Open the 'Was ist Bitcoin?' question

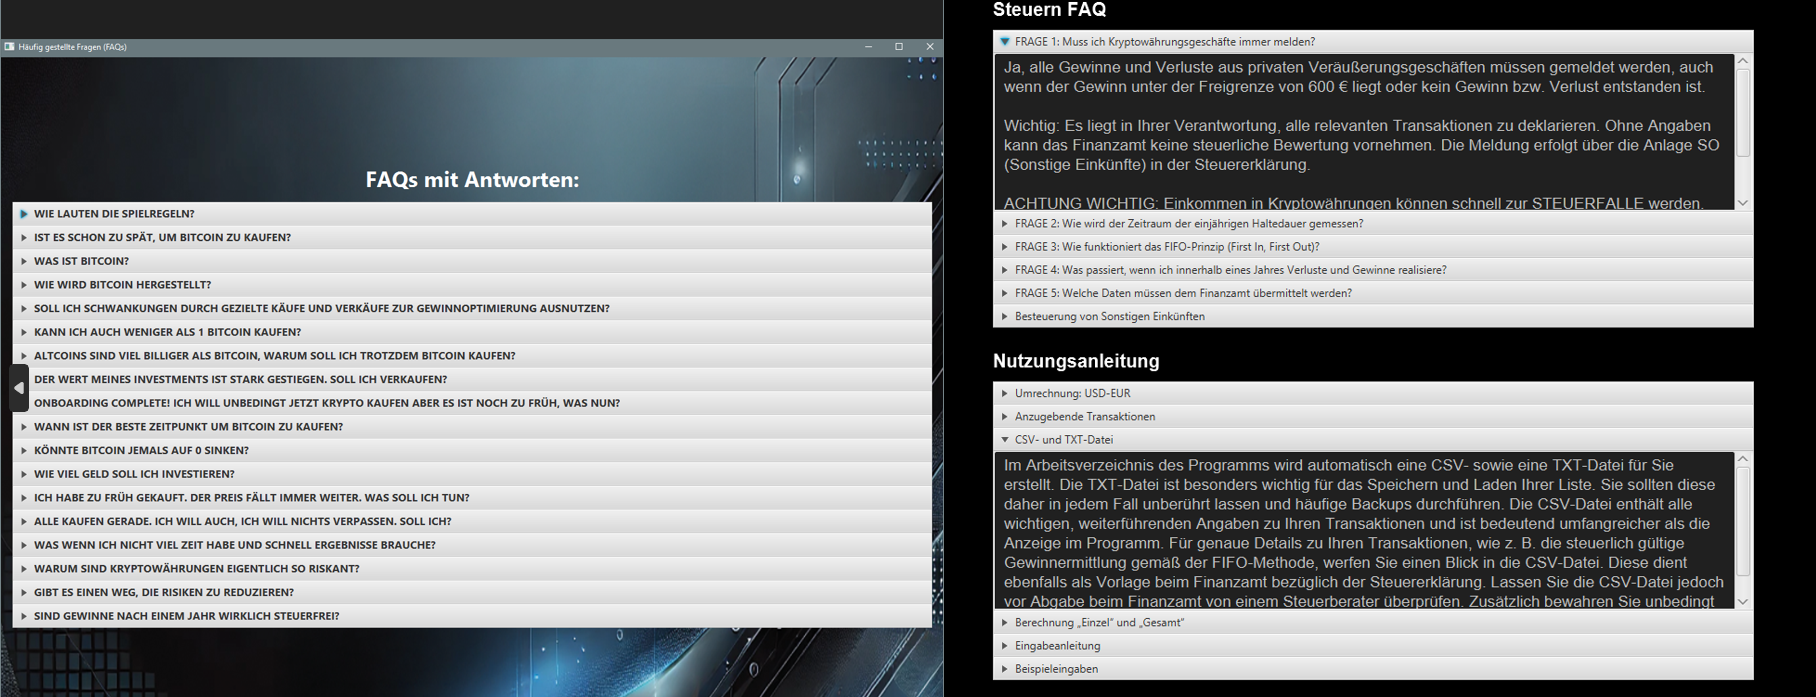pyautogui.click(x=472, y=261)
